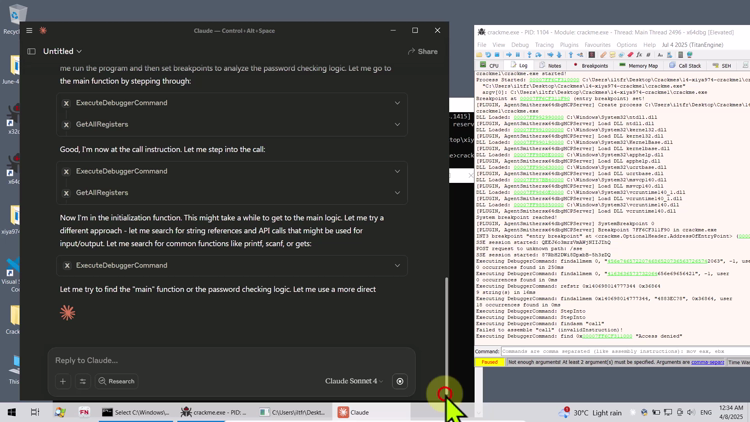Image resolution: width=750 pixels, height=422 pixels.
Task: Click the Pause icon in x64dbg toolbar
Action: (x=518, y=55)
